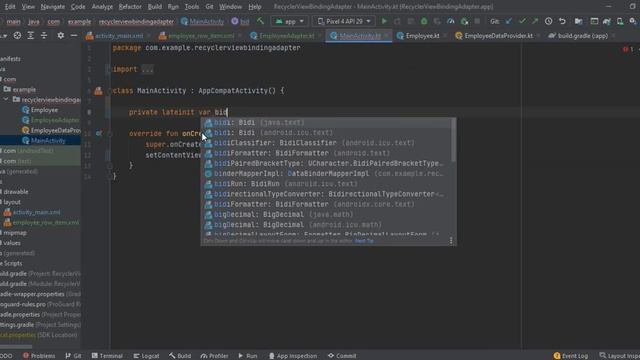Click the project panel horizontal scrollbar

16,347
